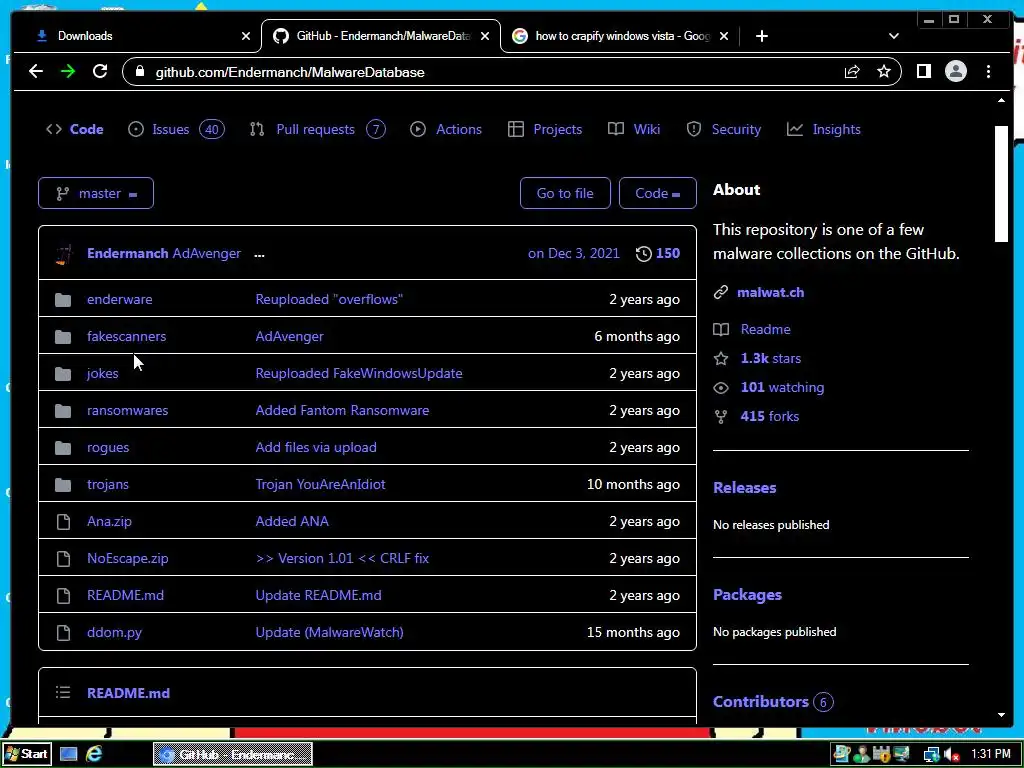1024x768 pixels.
Task: Open the ddom.py file
Action: coord(114,632)
